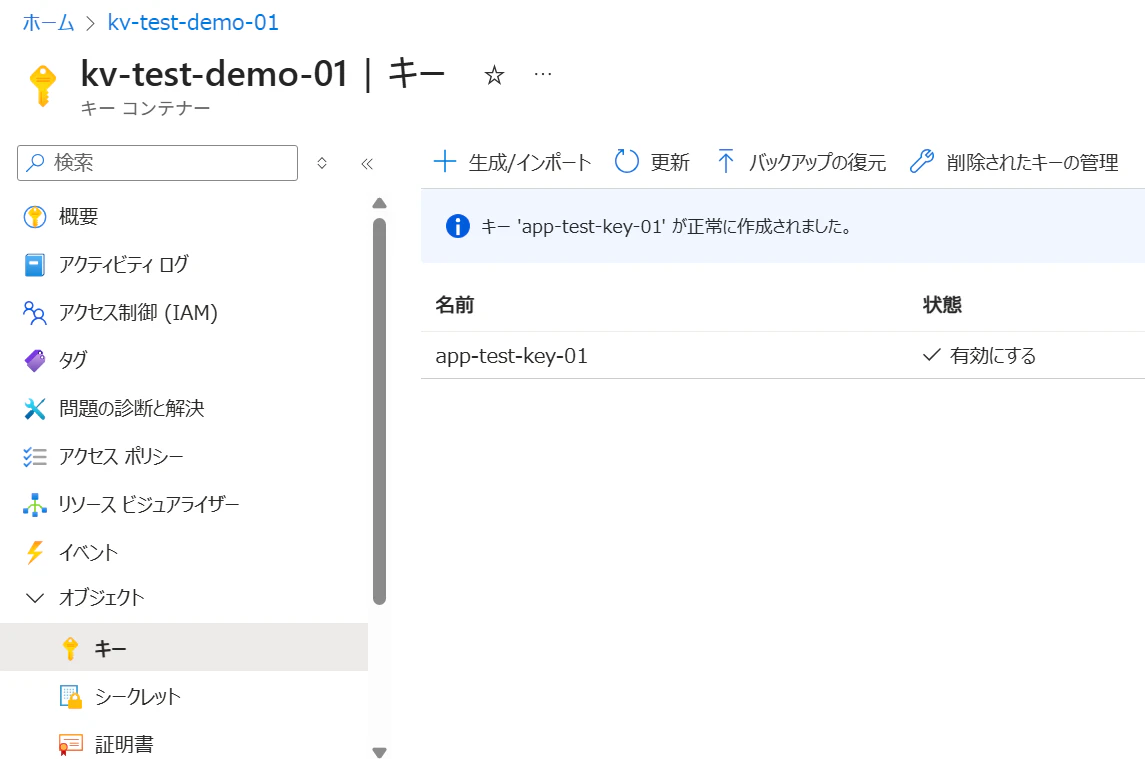Open アクティビティ ログ menu item

tap(184, 264)
